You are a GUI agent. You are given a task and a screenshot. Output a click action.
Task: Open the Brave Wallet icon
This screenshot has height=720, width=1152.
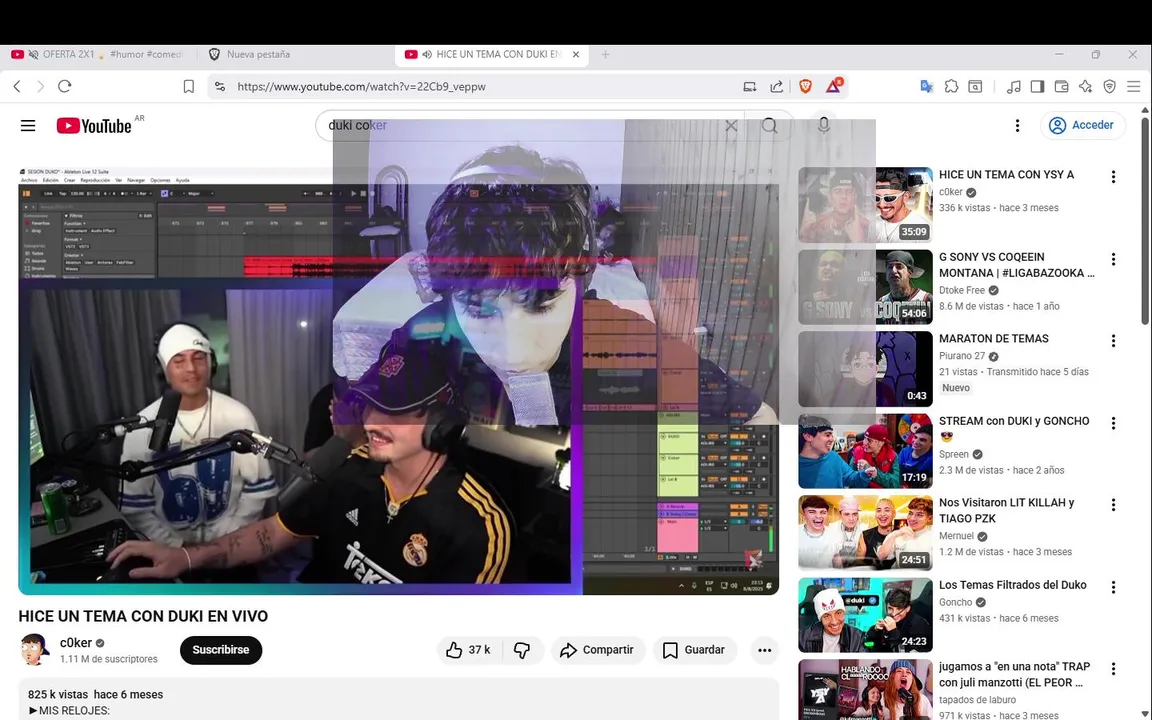[1062, 87]
